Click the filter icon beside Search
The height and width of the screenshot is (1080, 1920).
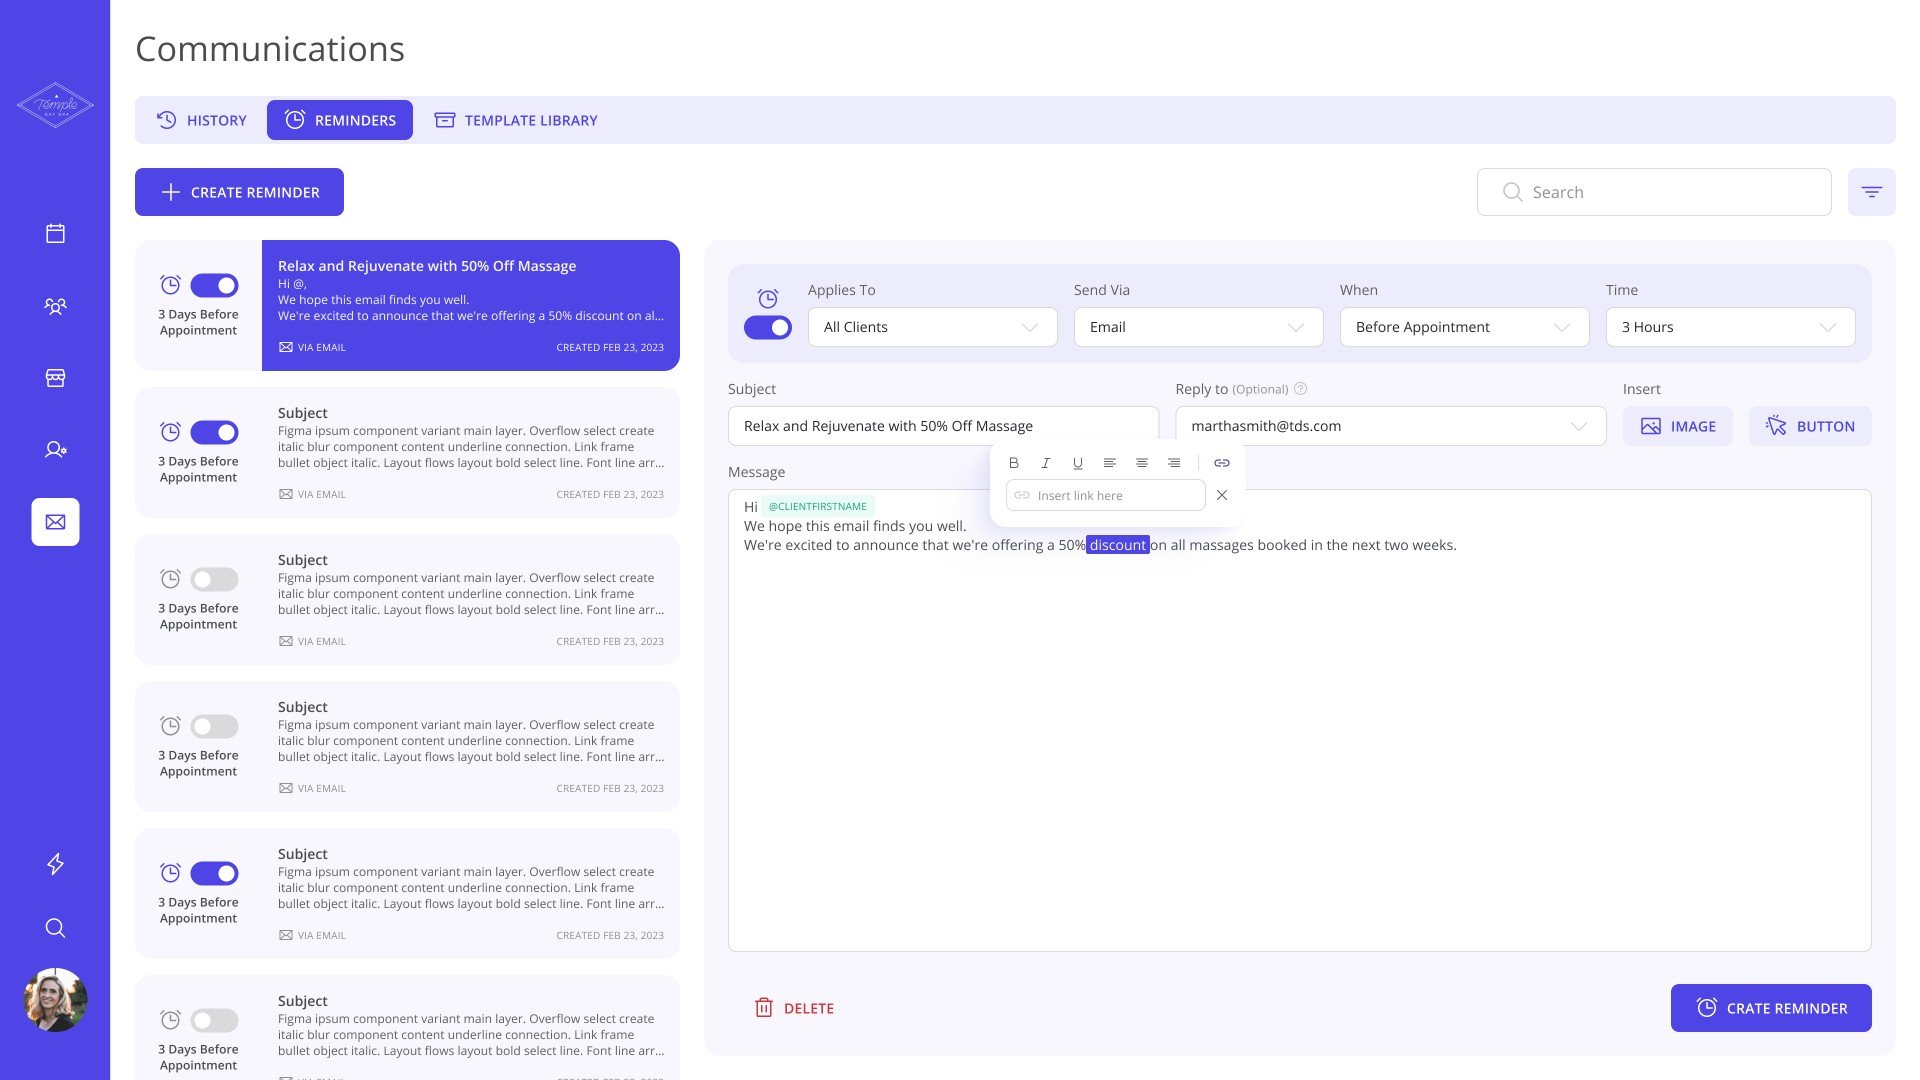click(x=1871, y=192)
